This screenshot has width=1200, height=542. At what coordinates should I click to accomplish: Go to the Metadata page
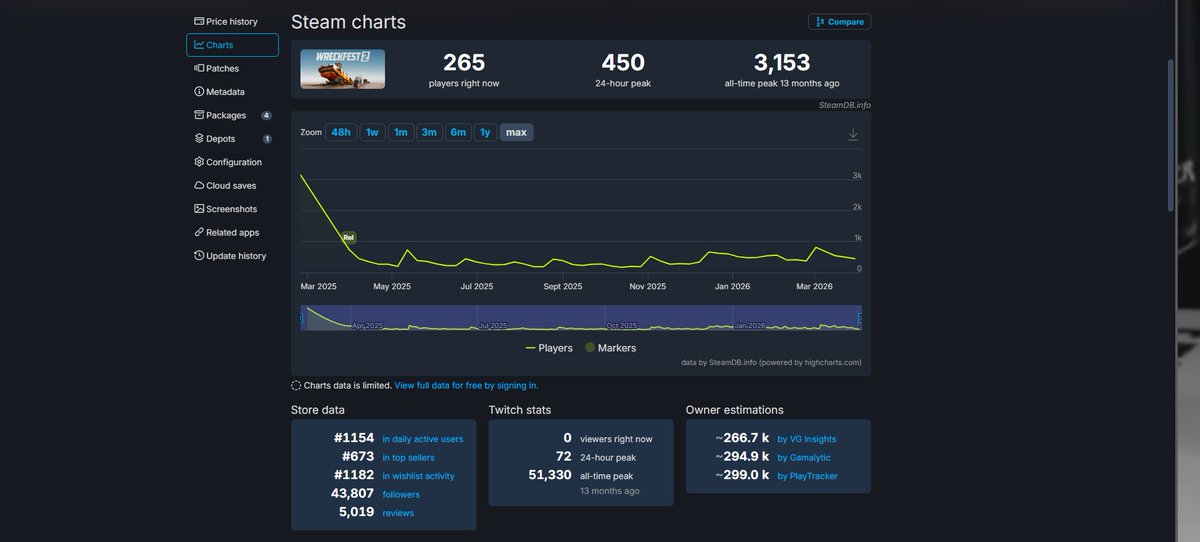pyautogui.click(x=232, y=92)
